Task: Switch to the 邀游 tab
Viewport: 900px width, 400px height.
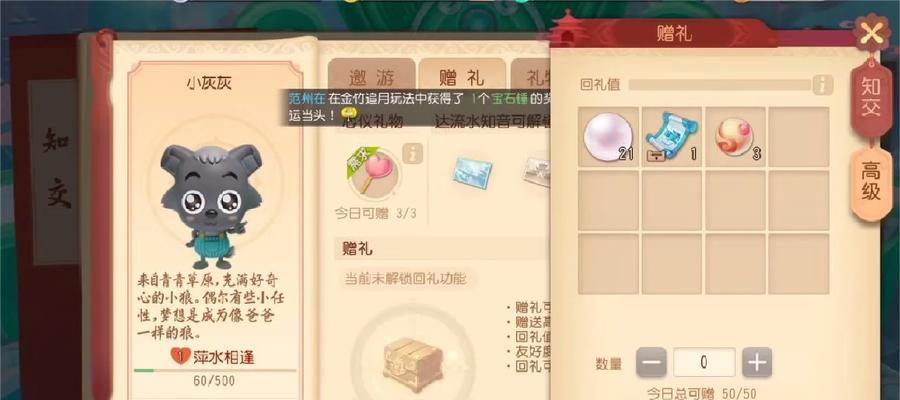Action: tap(371, 77)
